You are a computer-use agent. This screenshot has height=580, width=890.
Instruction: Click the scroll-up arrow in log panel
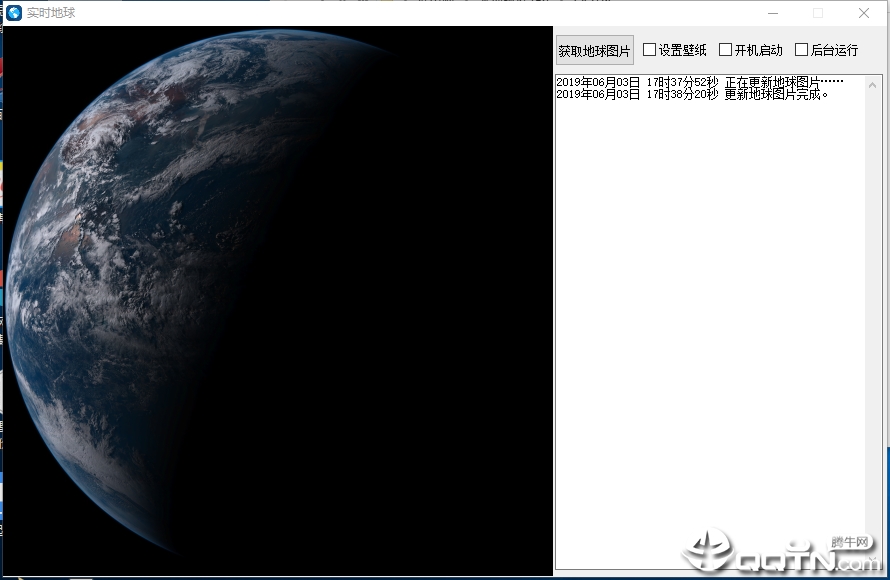click(873, 85)
